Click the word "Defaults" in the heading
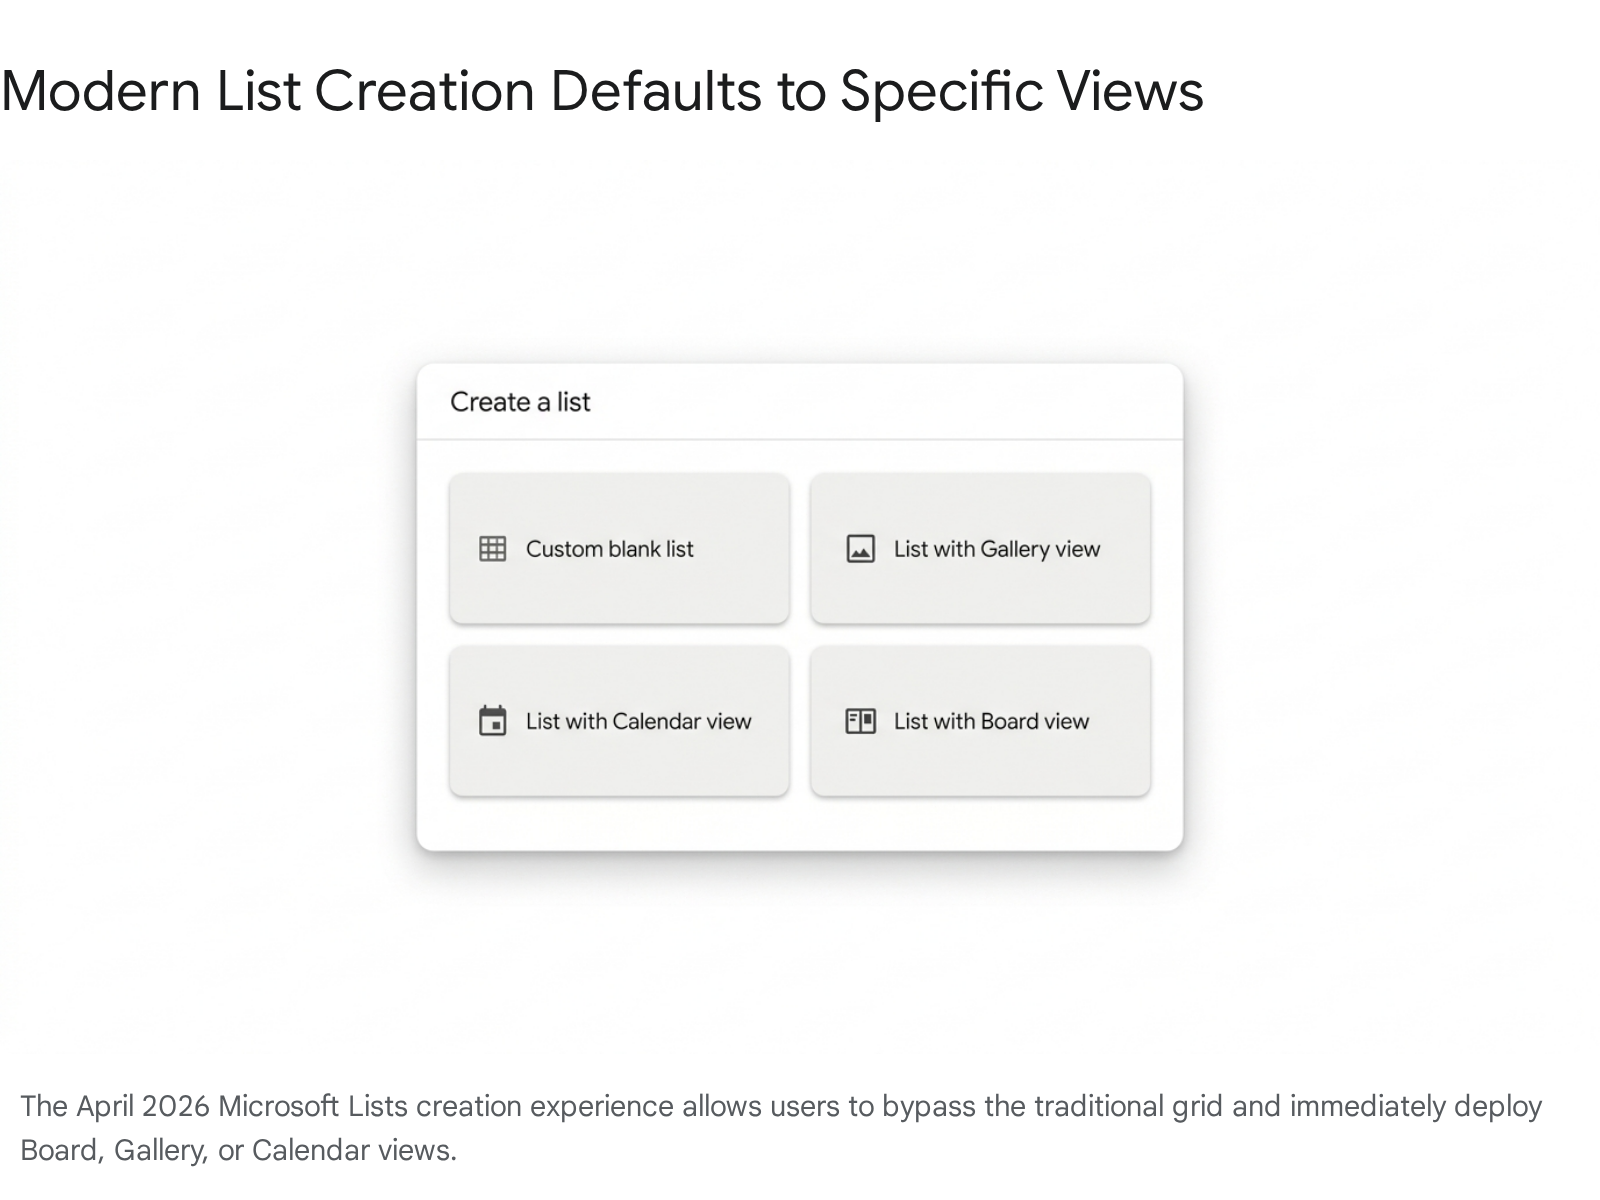 [656, 91]
